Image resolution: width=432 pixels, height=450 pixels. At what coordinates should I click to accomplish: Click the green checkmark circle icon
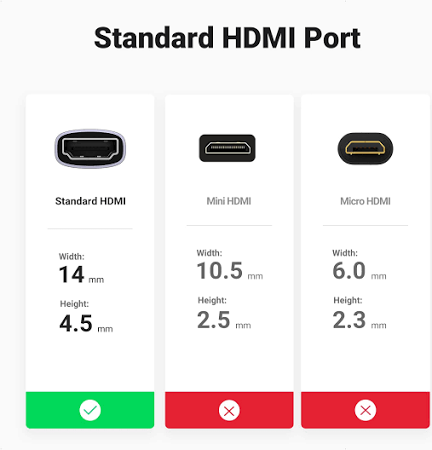(x=90, y=410)
